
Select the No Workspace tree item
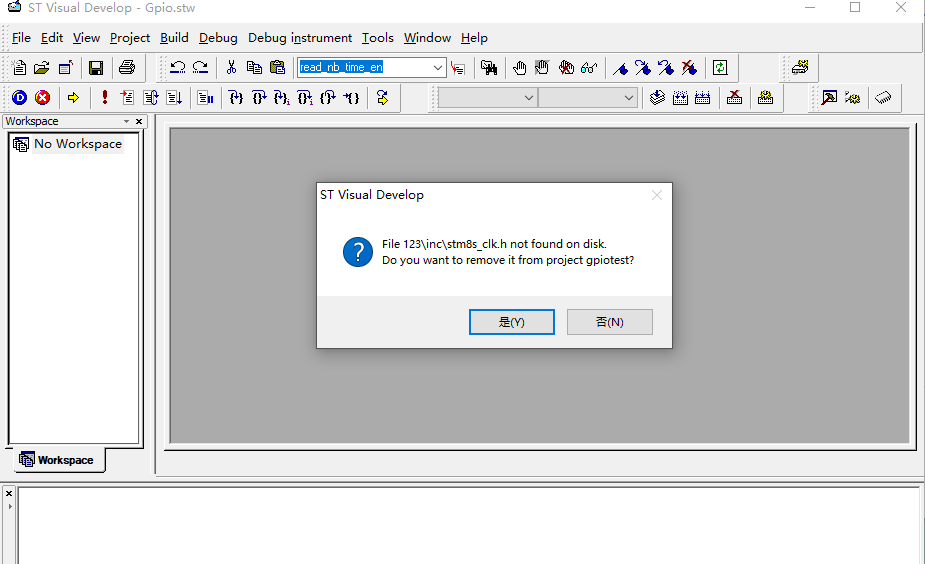(78, 144)
